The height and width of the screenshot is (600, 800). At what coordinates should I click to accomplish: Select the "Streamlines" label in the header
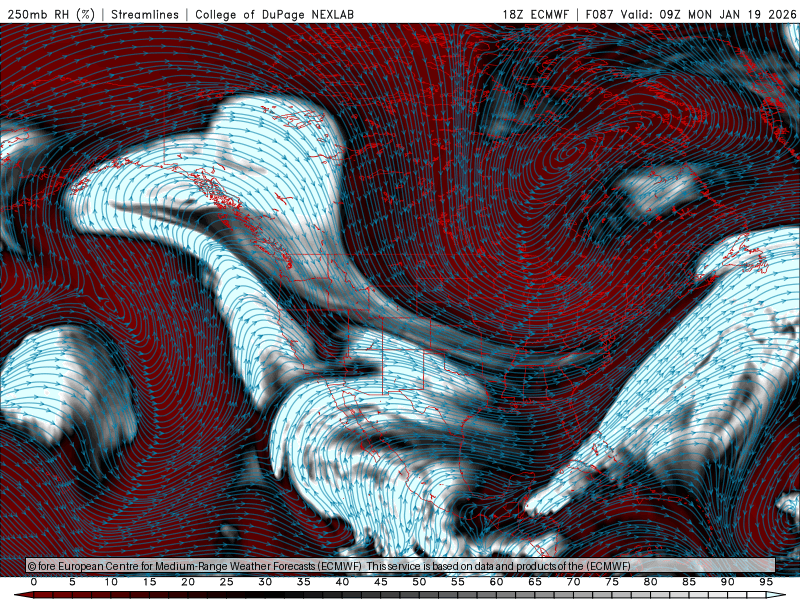(x=145, y=14)
